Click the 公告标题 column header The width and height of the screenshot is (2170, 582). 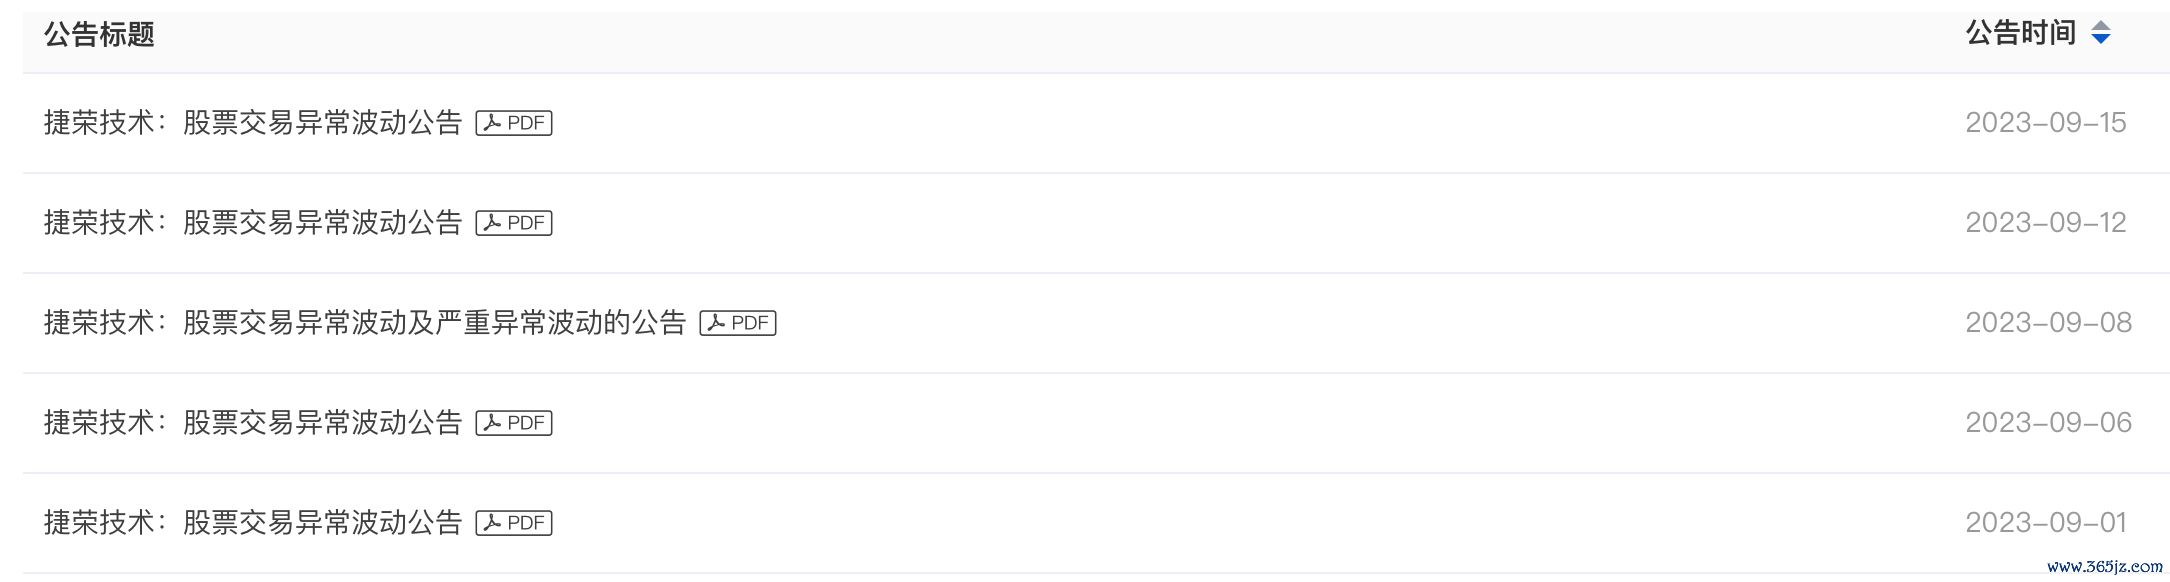[x=99, y=35]
